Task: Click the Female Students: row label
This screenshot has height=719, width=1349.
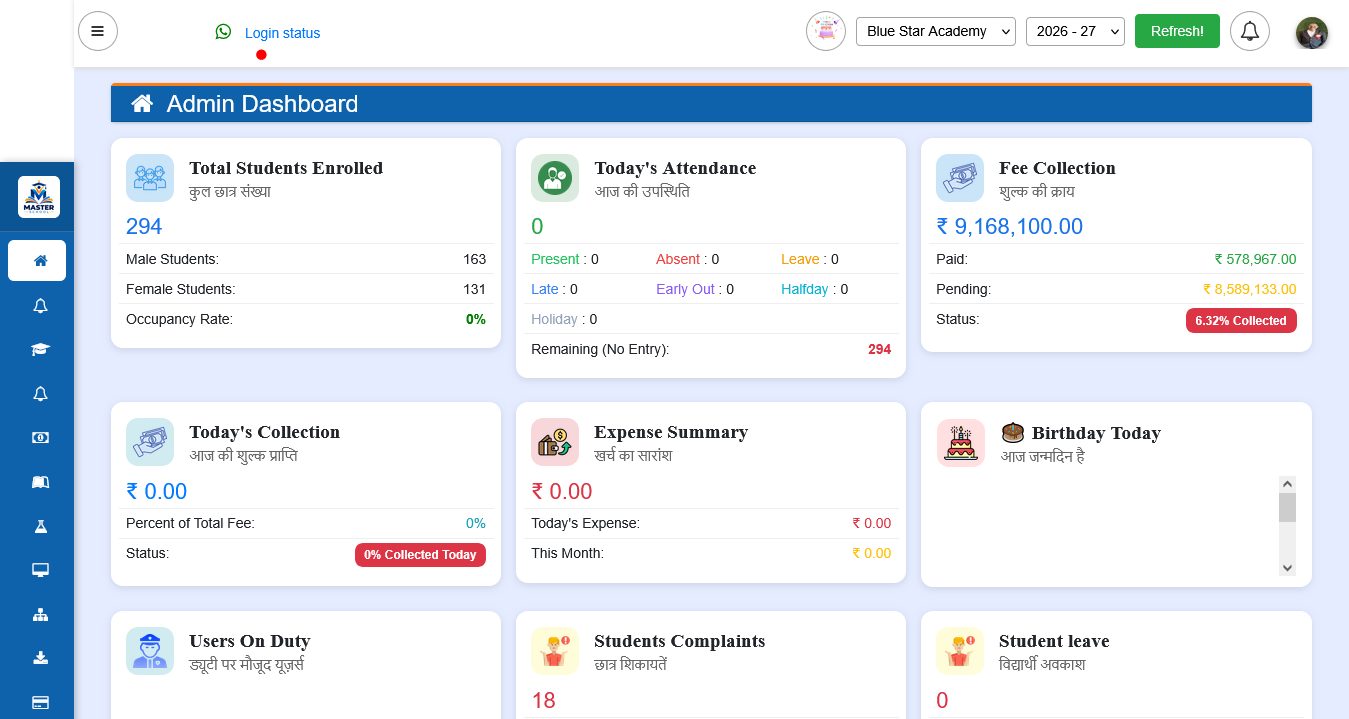Action: [181, 289]
